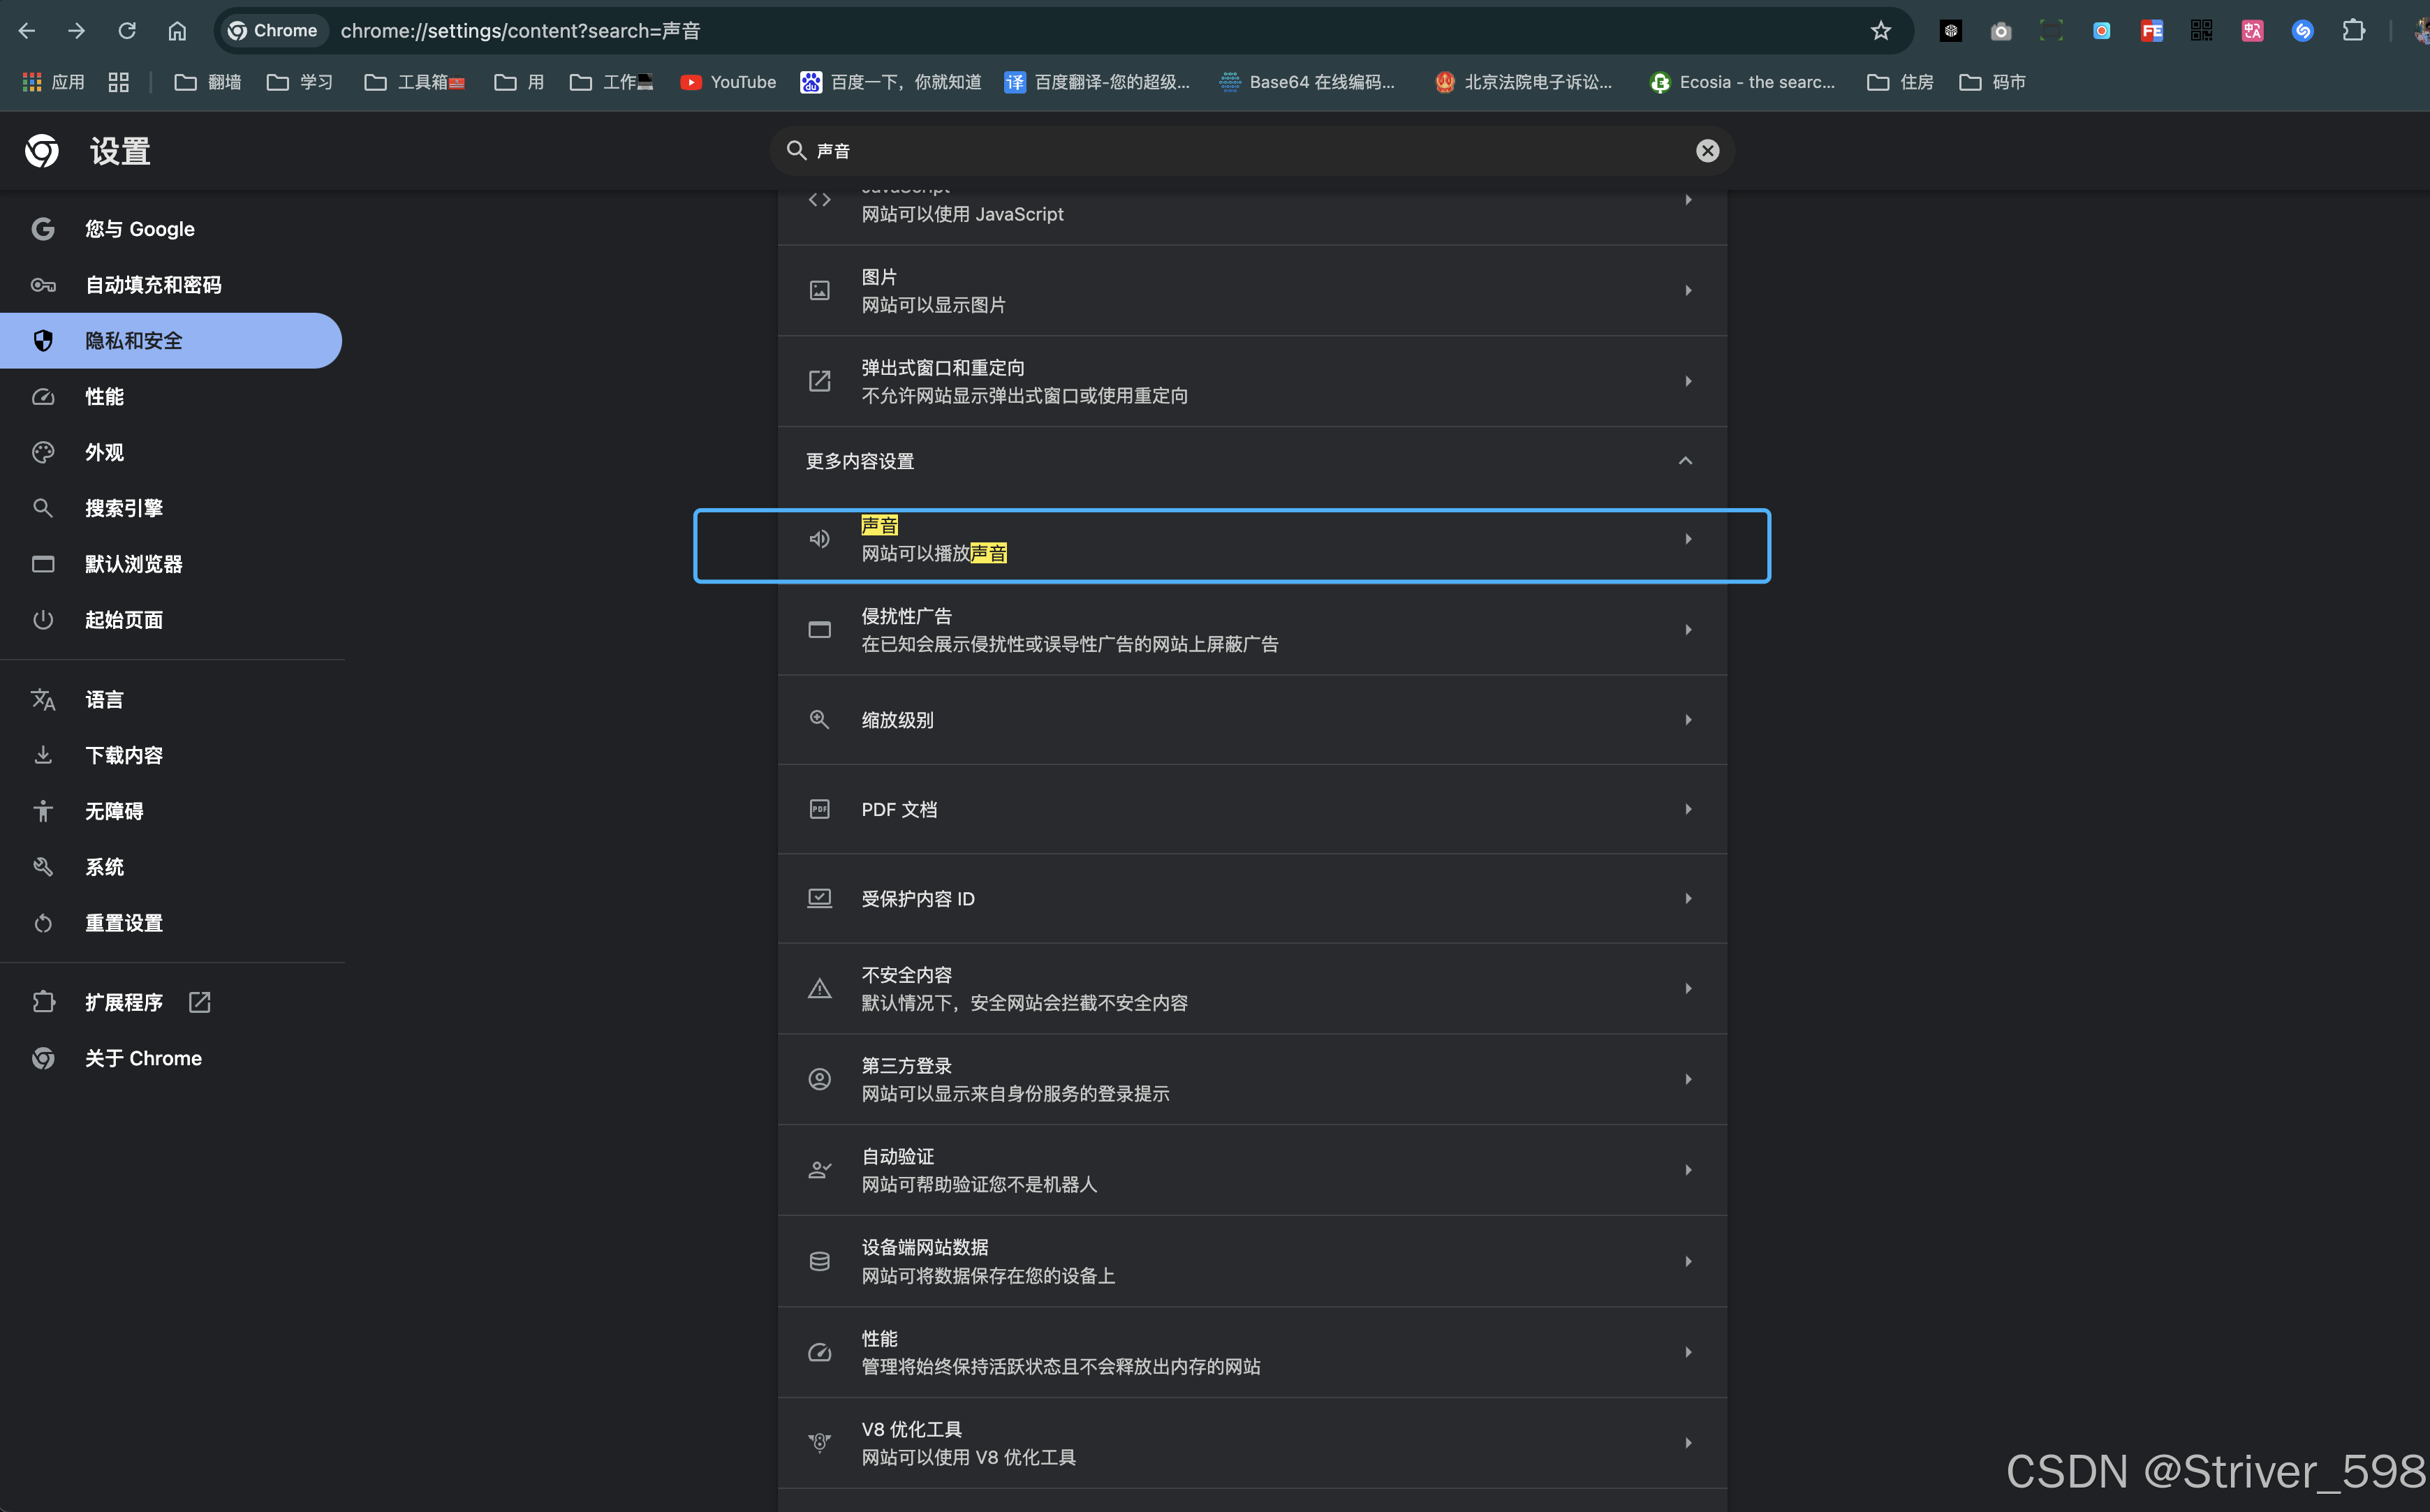This screenshot has height=1512, width=2430.
Task: Clear the settings search field
Action: pos(1707,151)
